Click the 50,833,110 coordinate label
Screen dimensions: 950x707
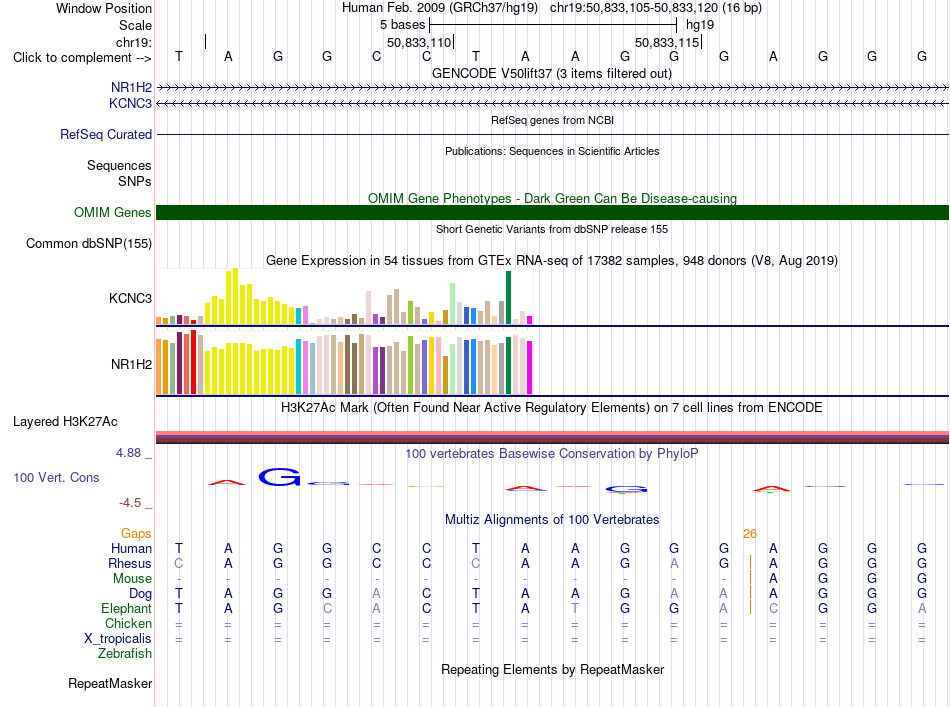point(419,42)
